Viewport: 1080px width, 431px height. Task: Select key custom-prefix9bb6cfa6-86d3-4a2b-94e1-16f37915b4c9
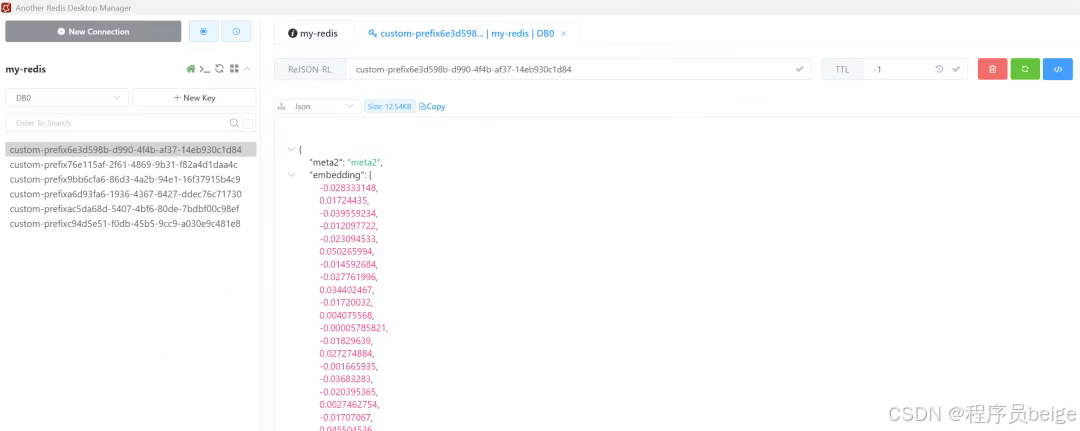coord(131,179)
